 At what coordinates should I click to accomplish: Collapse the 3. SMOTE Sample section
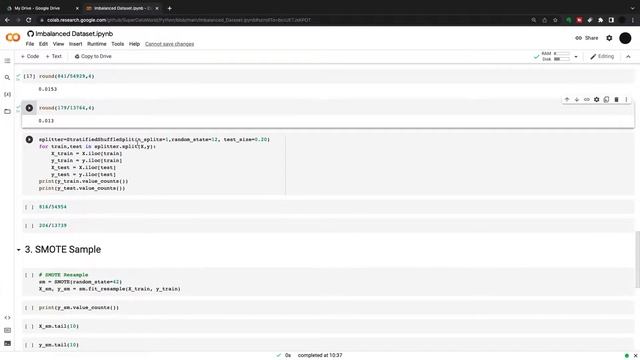pyautogui.click(x=18, y=250)
